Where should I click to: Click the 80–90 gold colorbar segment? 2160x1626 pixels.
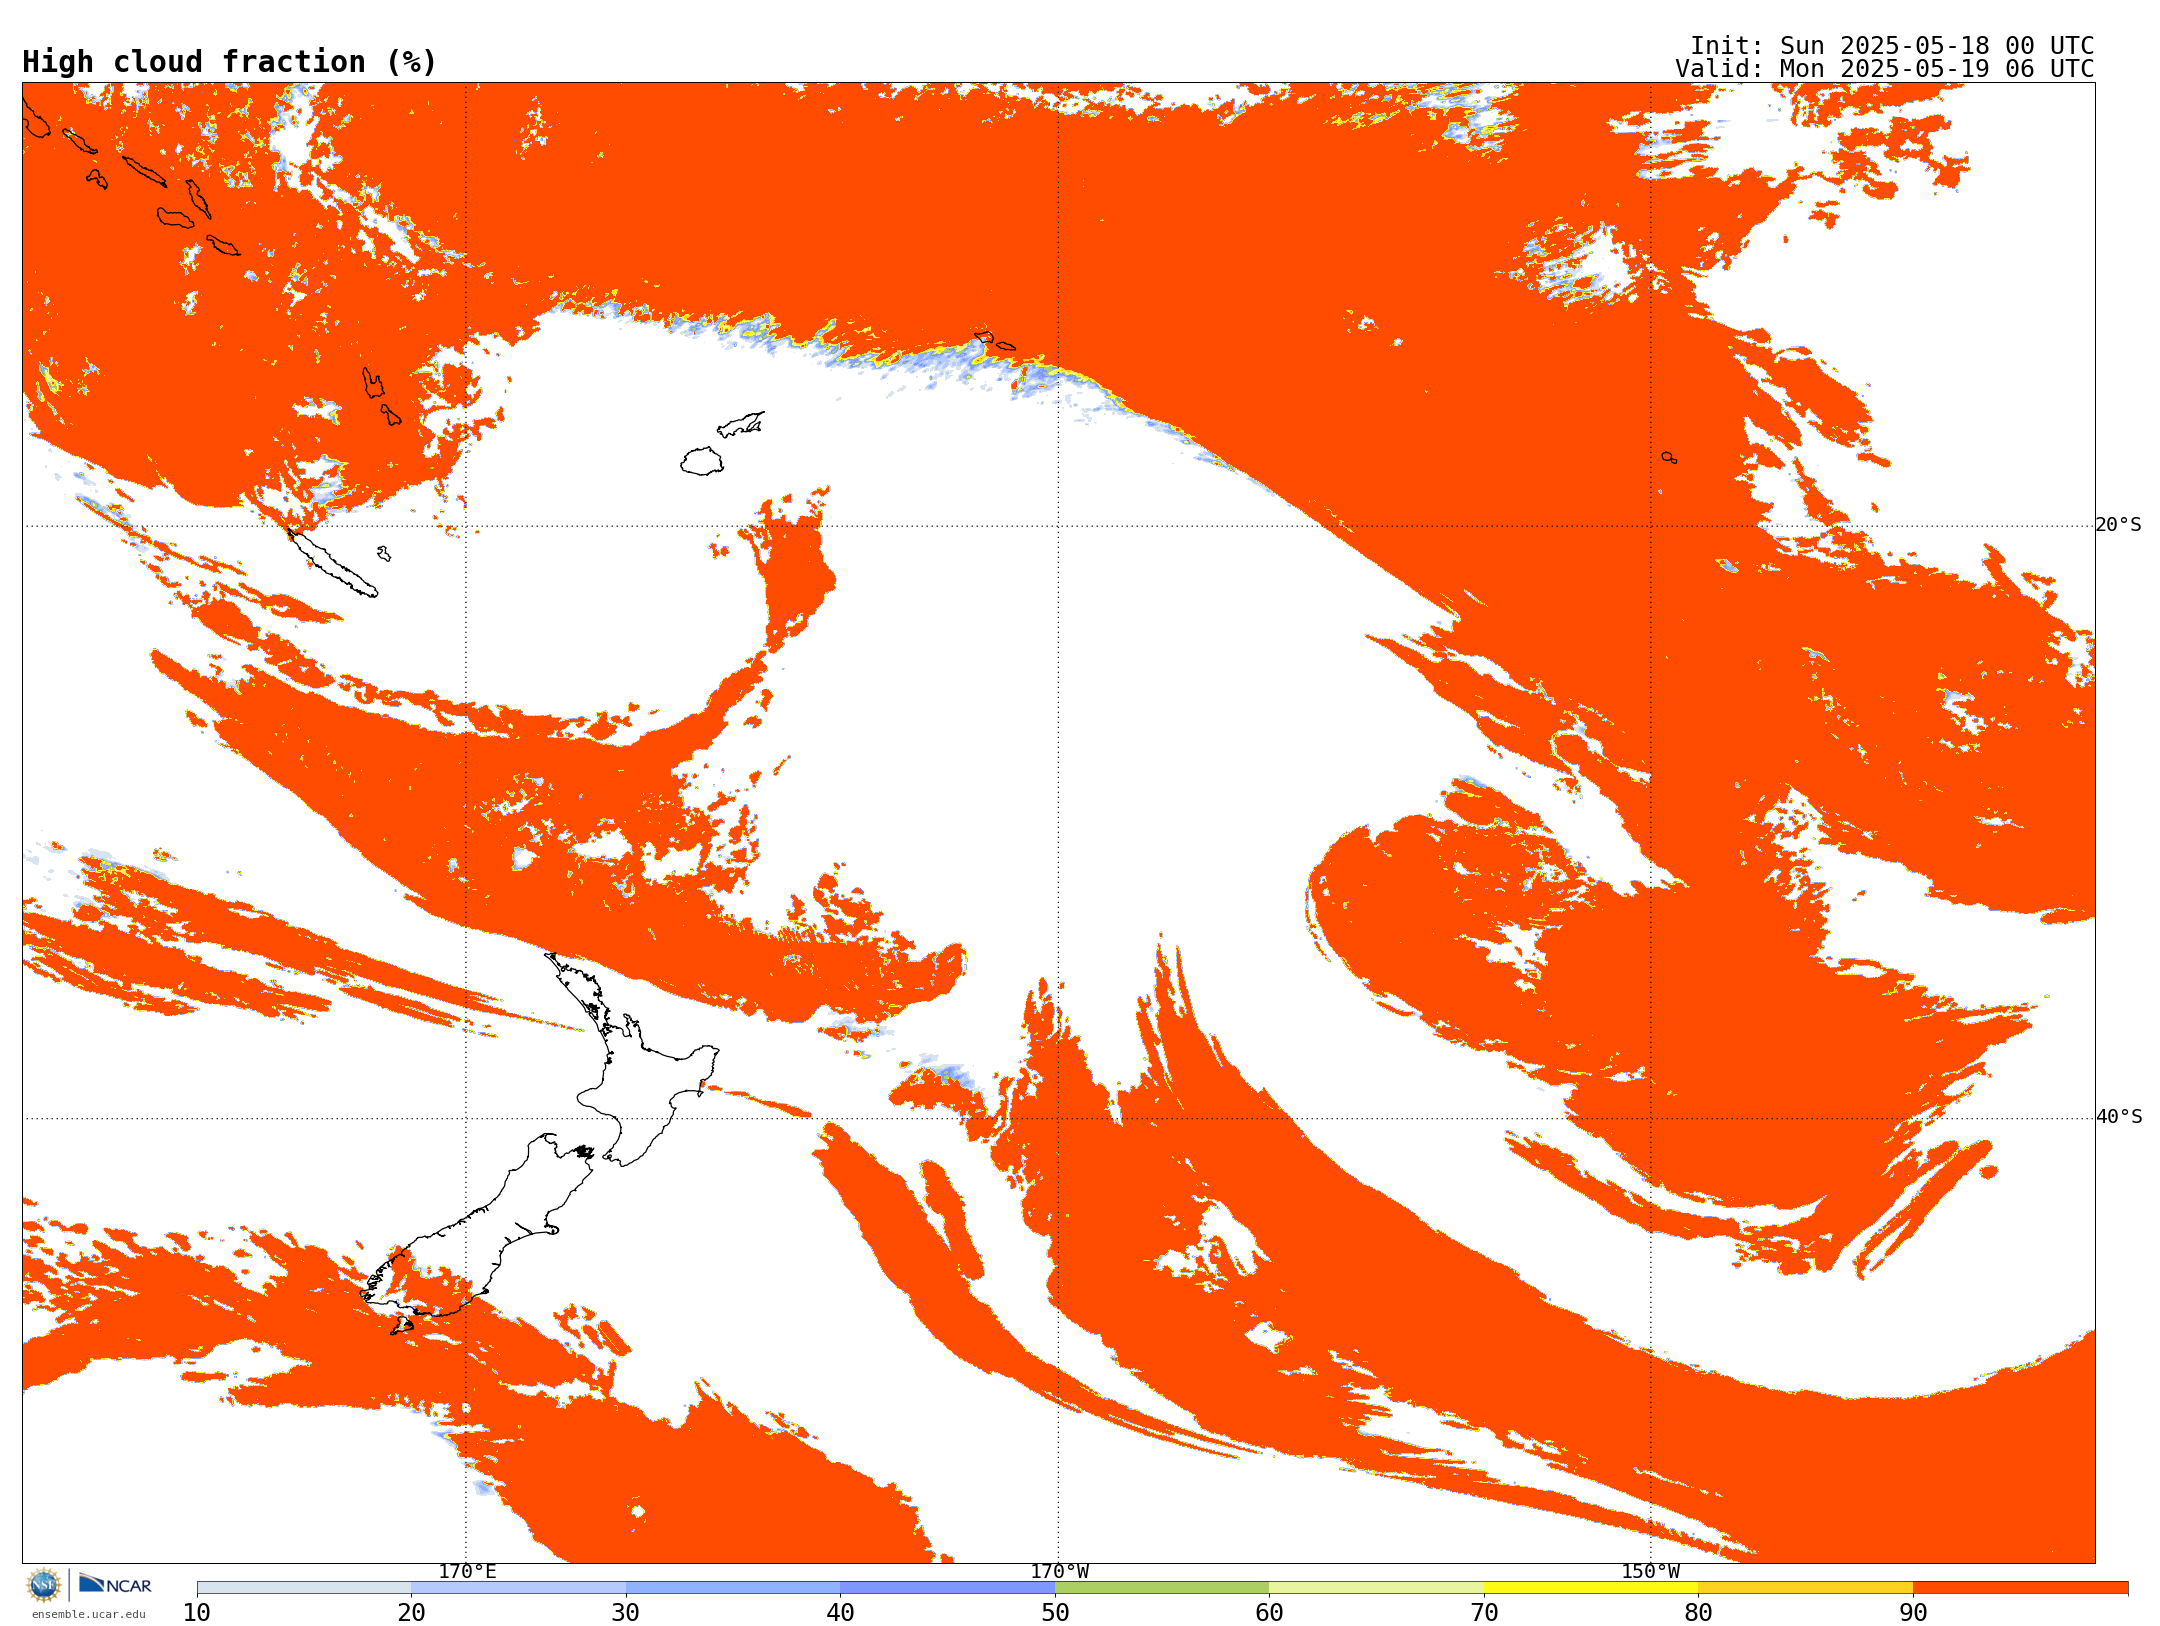tap(1805, 1587)
